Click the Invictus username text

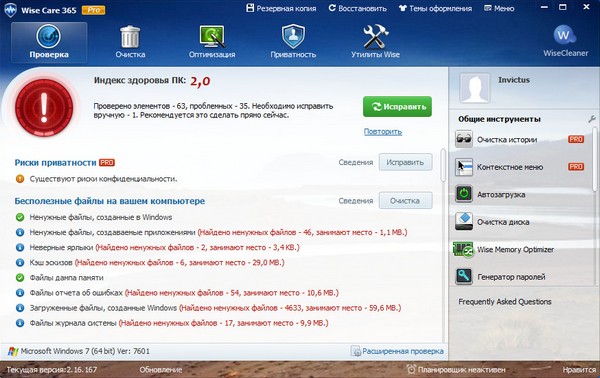coord(514,80)
